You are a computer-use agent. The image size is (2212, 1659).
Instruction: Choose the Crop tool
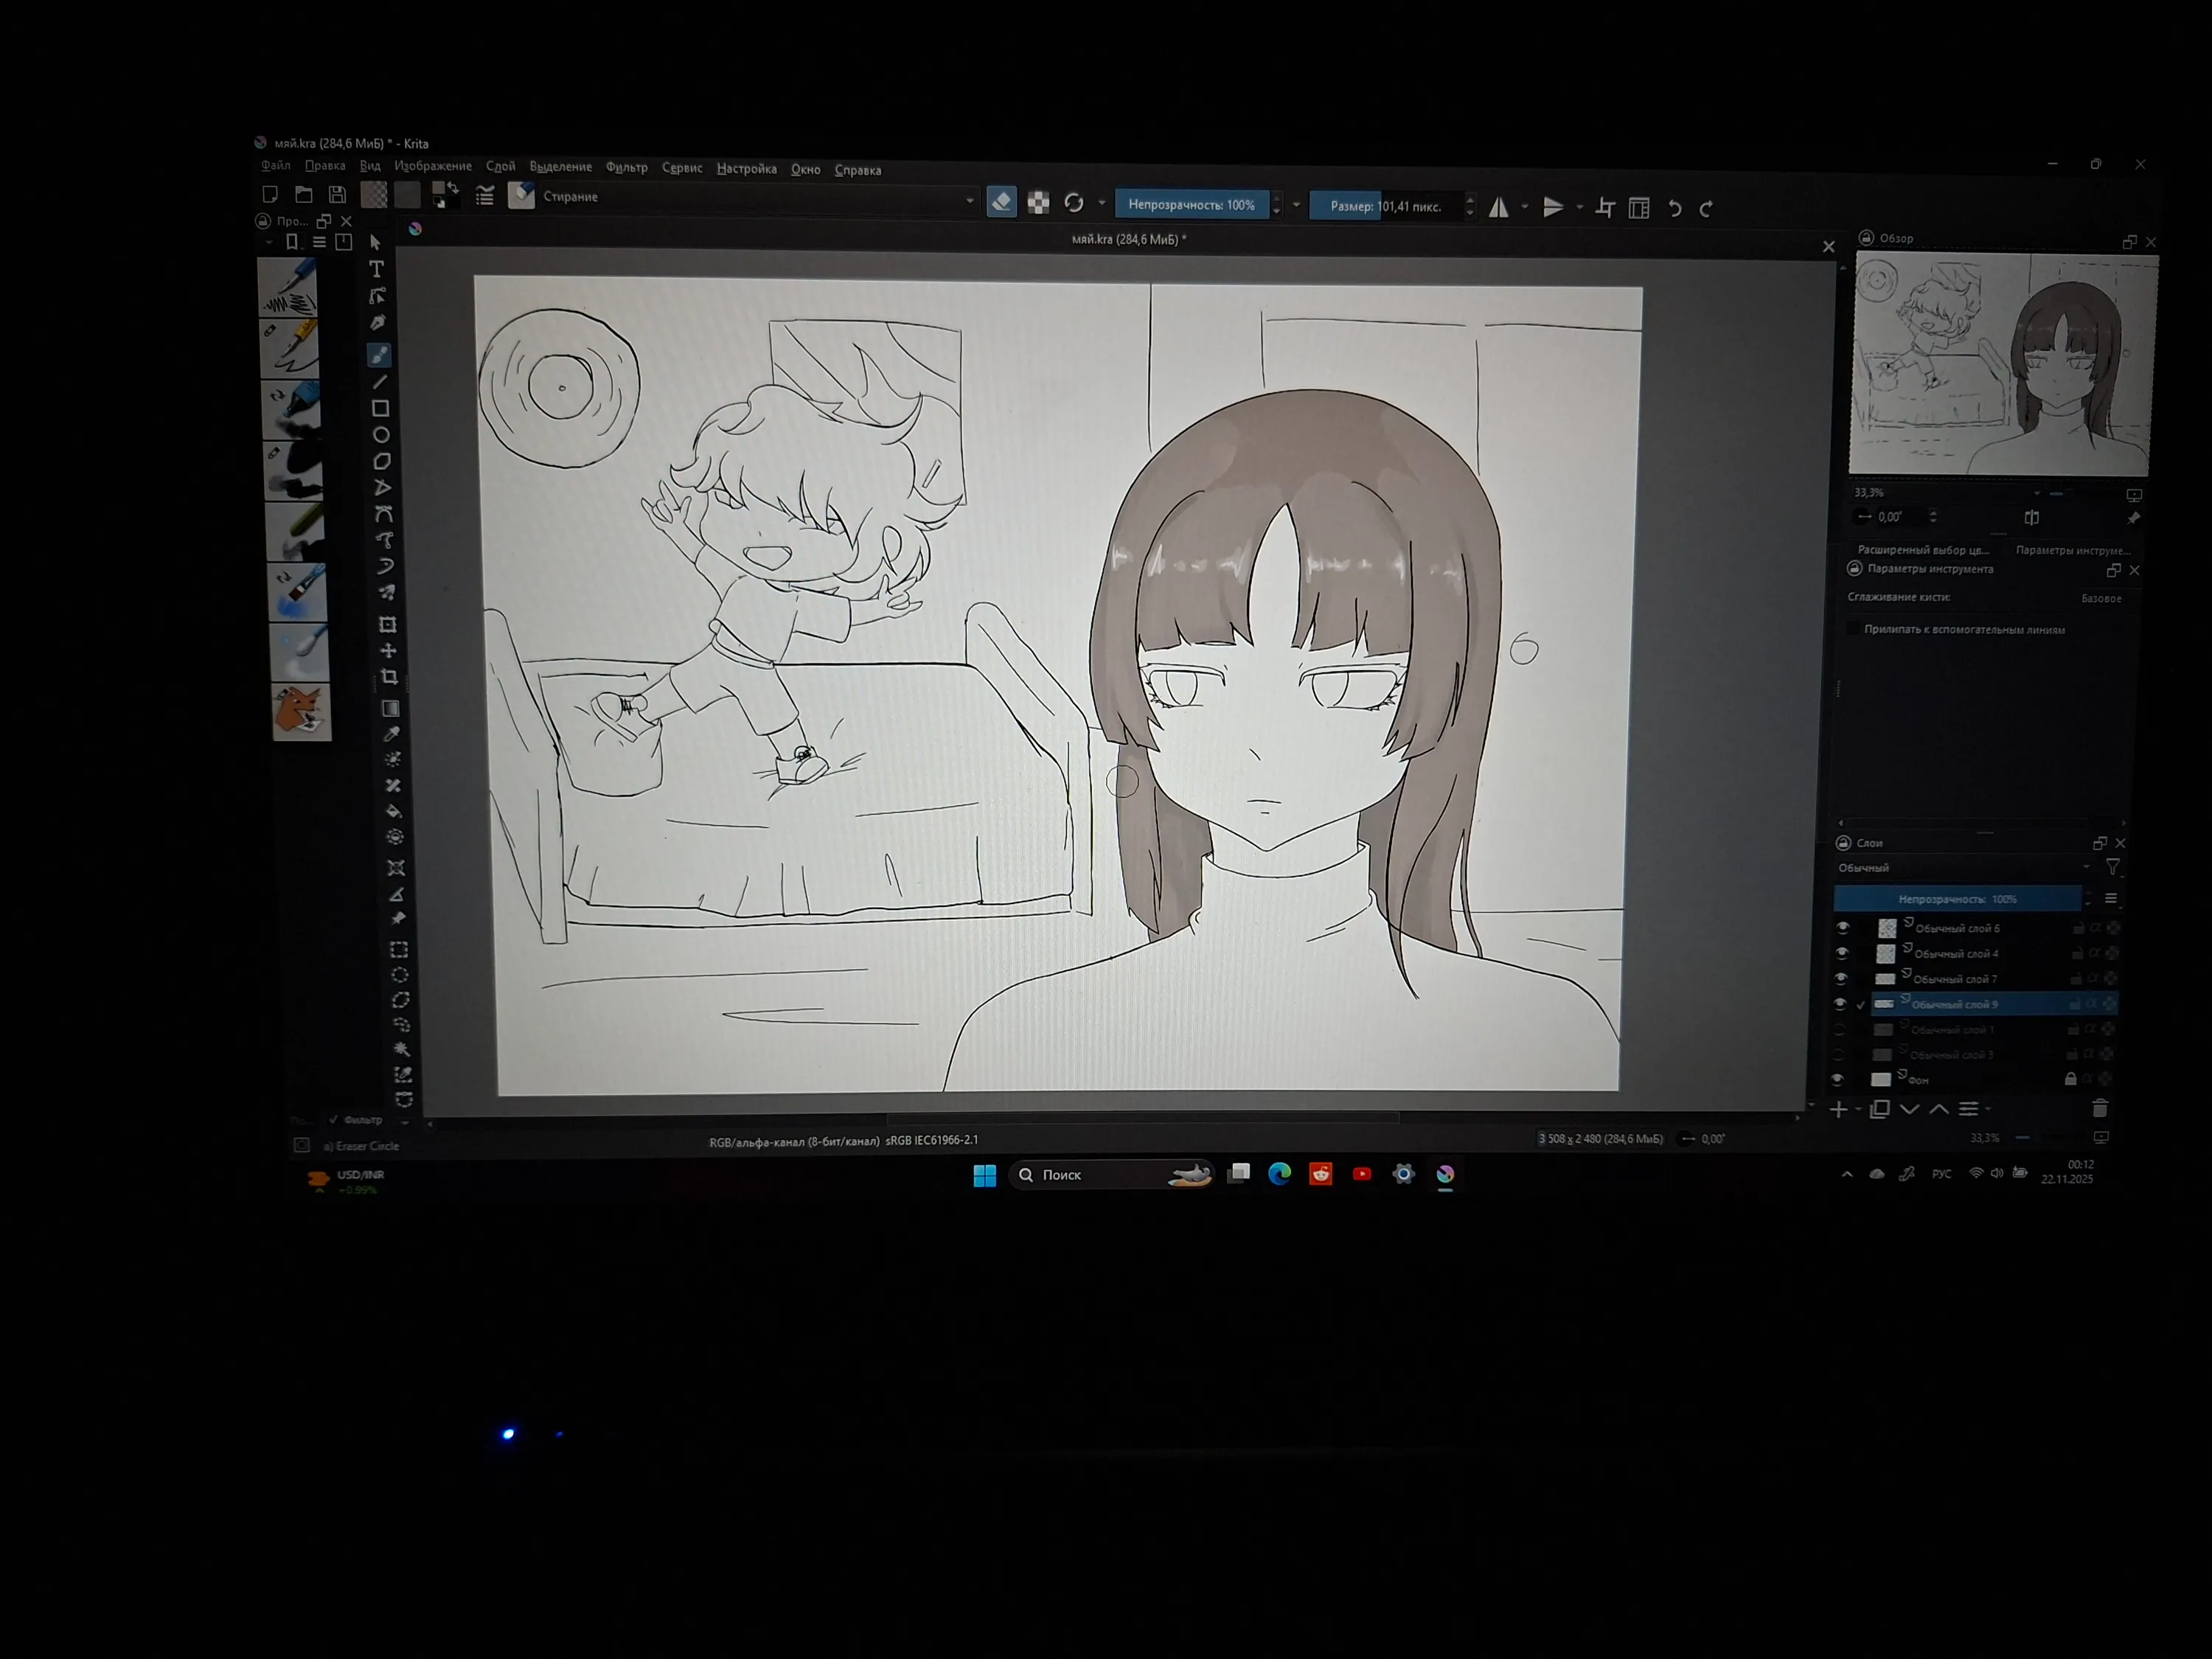click(x=389, y=677)
